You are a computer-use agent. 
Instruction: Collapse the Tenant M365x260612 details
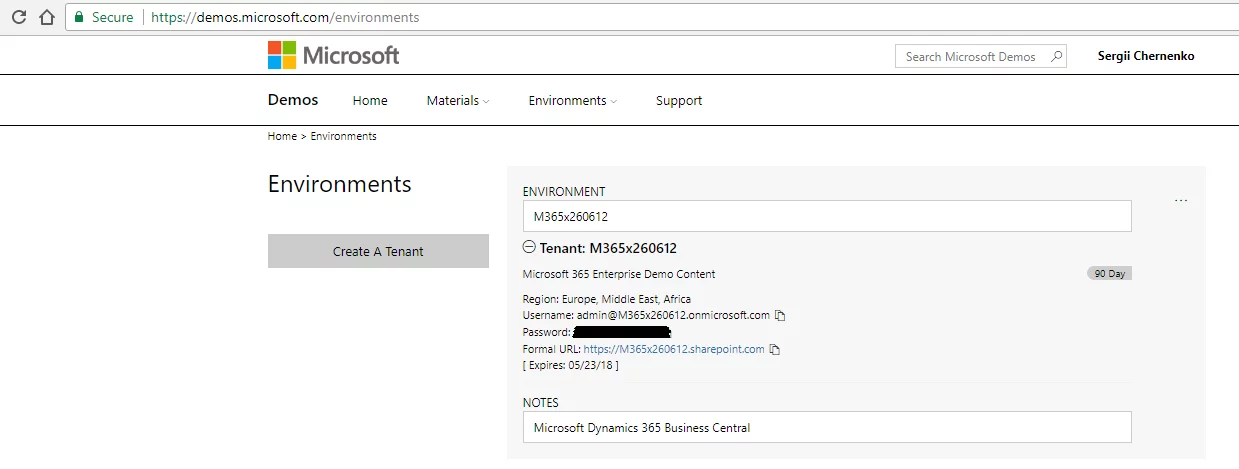[529, 247]
